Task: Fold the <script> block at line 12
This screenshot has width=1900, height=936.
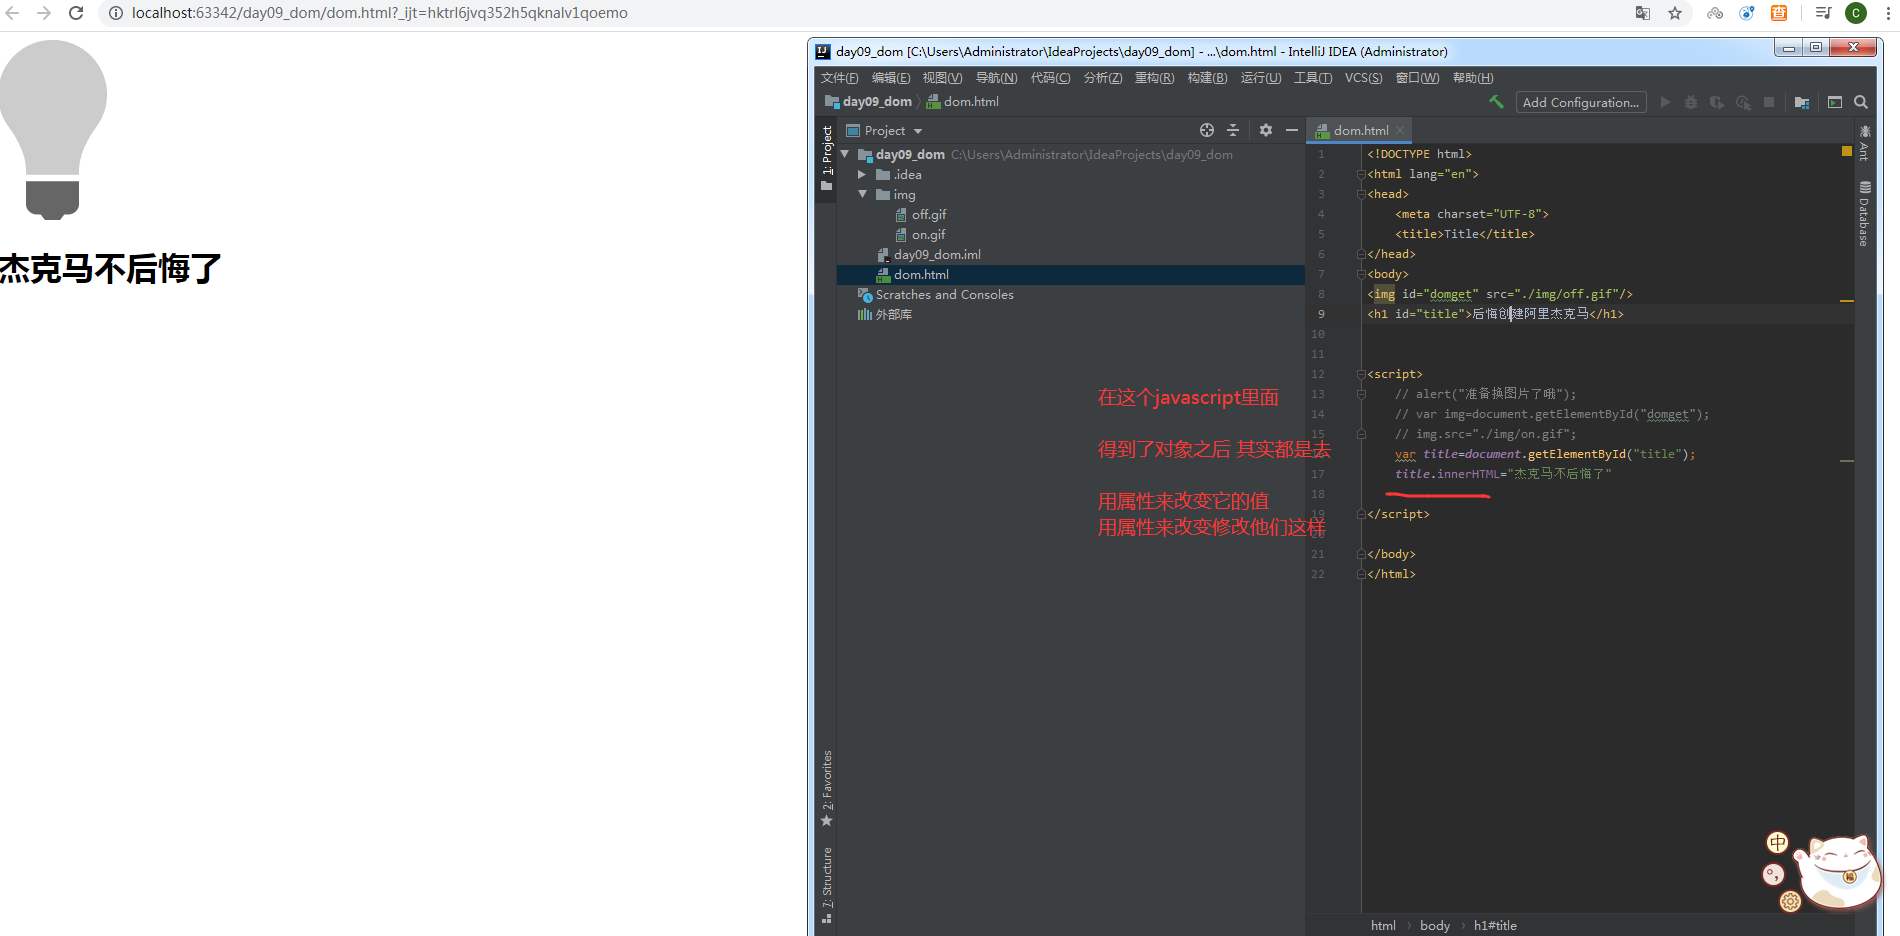Action: 1361,374
